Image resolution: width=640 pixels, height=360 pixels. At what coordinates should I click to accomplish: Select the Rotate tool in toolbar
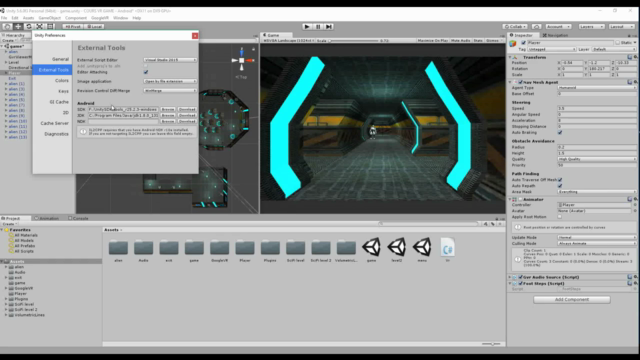(x=29, y=27)
